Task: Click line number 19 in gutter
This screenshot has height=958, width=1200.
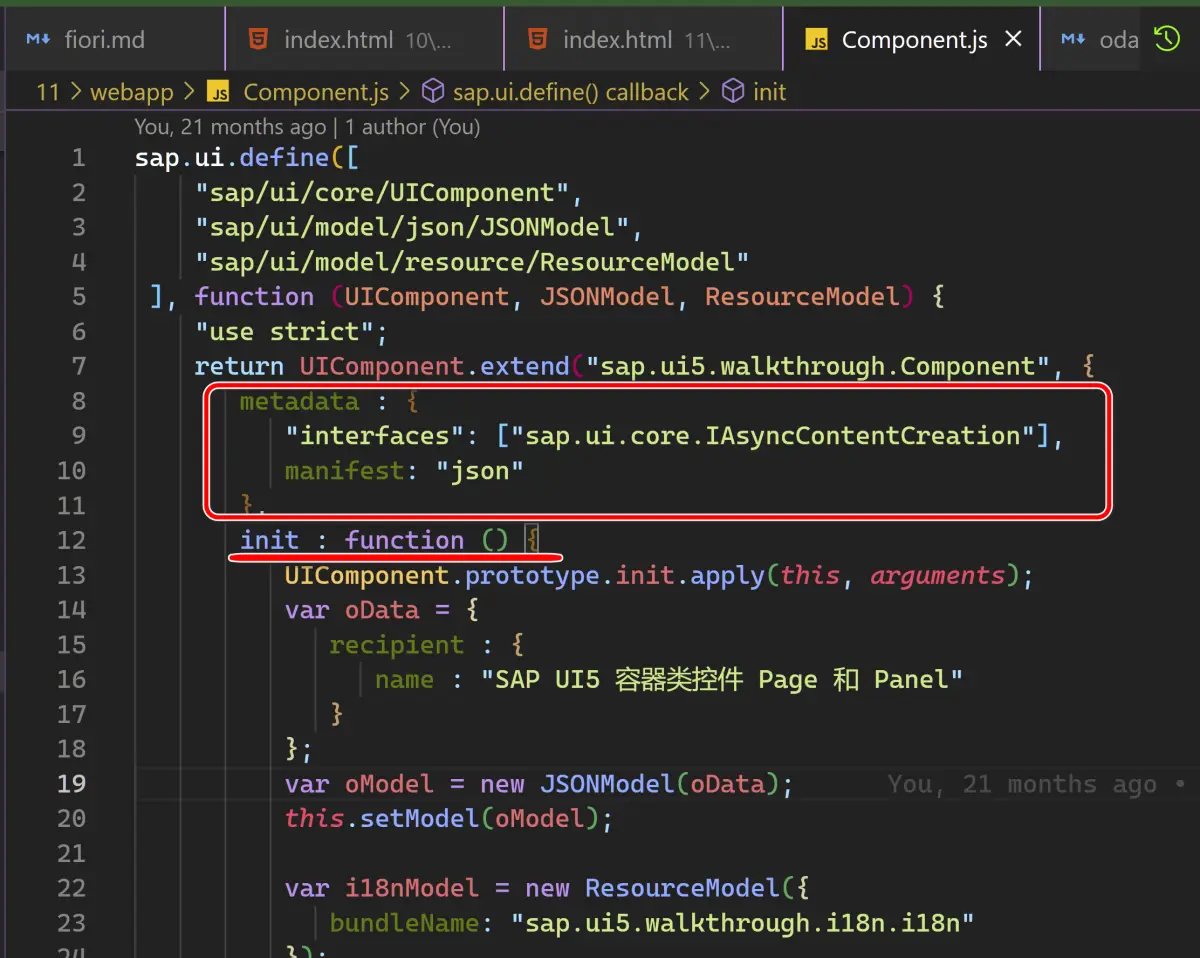Action: [x=71, y=783]
